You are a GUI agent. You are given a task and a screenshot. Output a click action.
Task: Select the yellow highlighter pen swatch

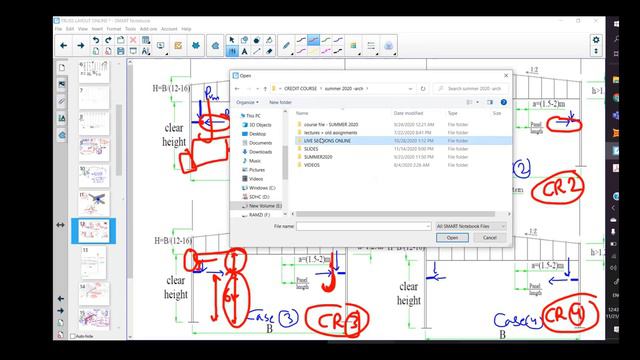[x=313, y=51]
